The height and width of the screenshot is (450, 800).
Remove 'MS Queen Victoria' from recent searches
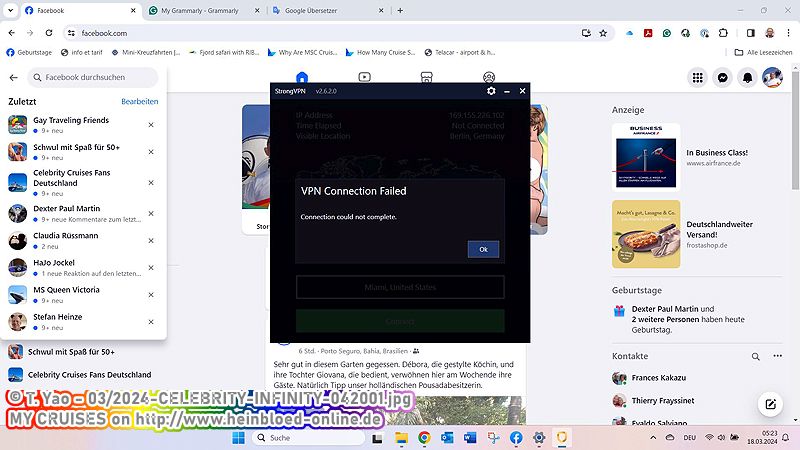click(x=151, y=294)
